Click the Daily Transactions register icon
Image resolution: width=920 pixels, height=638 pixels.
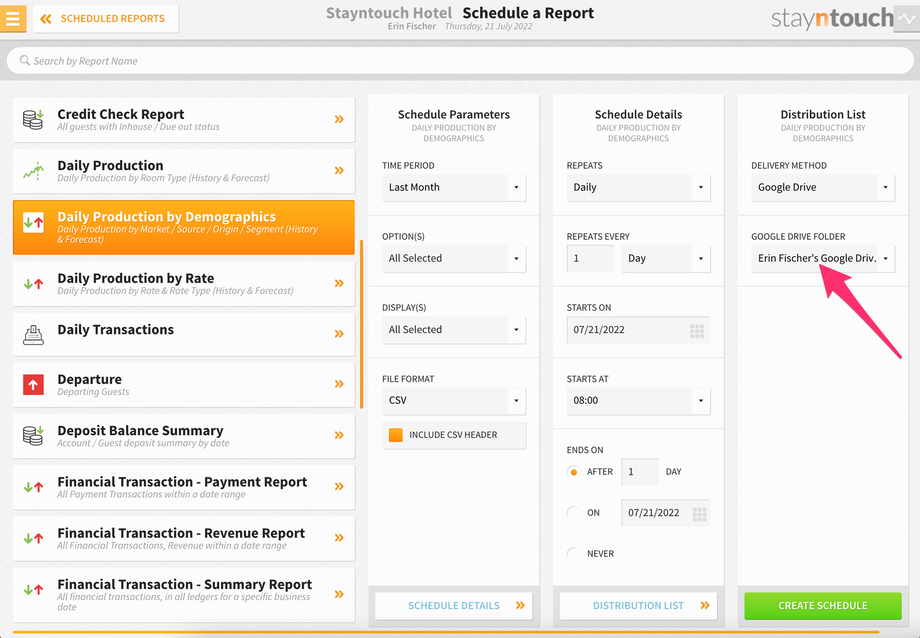click(33, 334)
